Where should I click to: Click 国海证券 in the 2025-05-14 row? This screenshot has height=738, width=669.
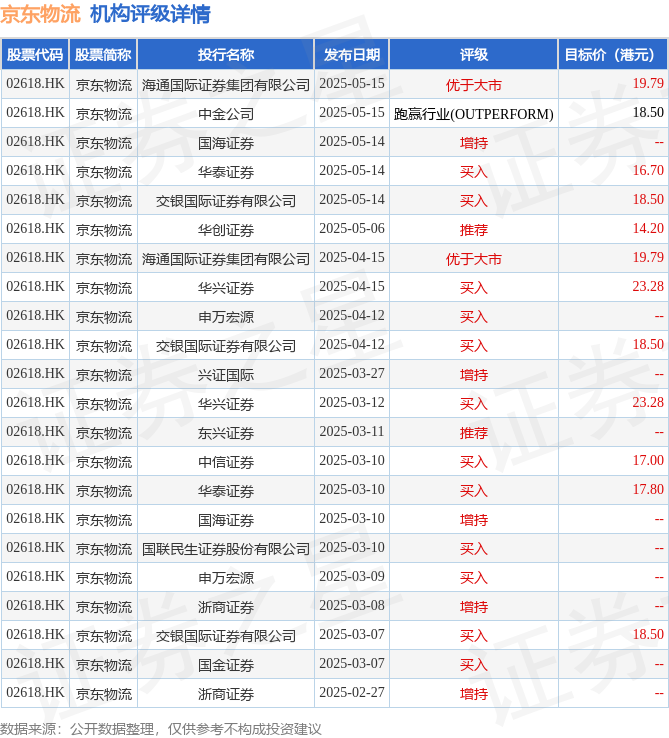click(226, 143)
